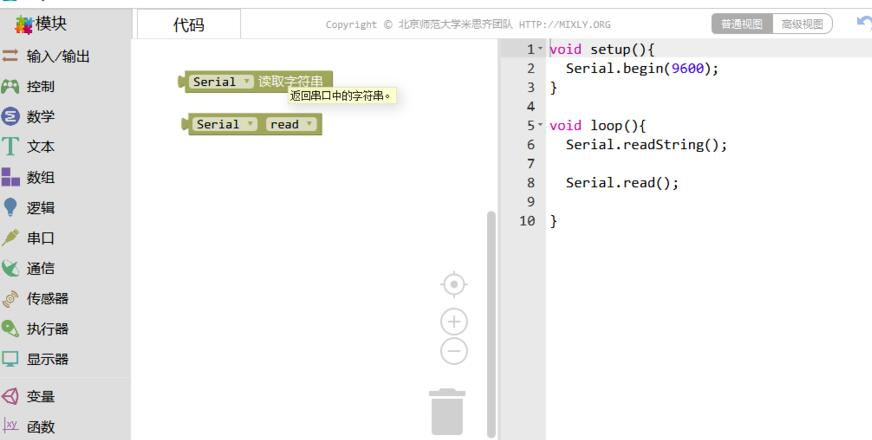The image size is (872, 440).
Task: Zoom in the block workspace
Action: click(x=454, y=322)
